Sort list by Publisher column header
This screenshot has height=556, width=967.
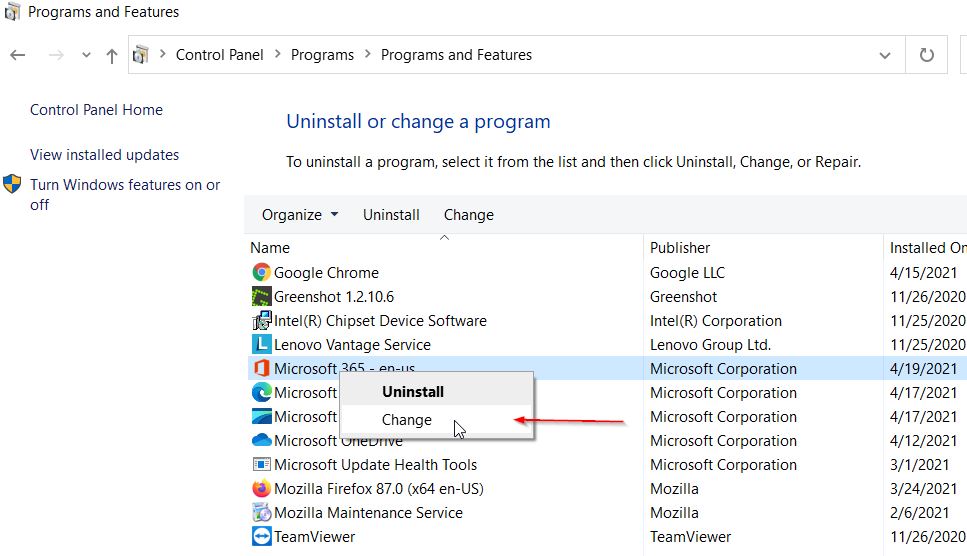[x=680, y=248]
